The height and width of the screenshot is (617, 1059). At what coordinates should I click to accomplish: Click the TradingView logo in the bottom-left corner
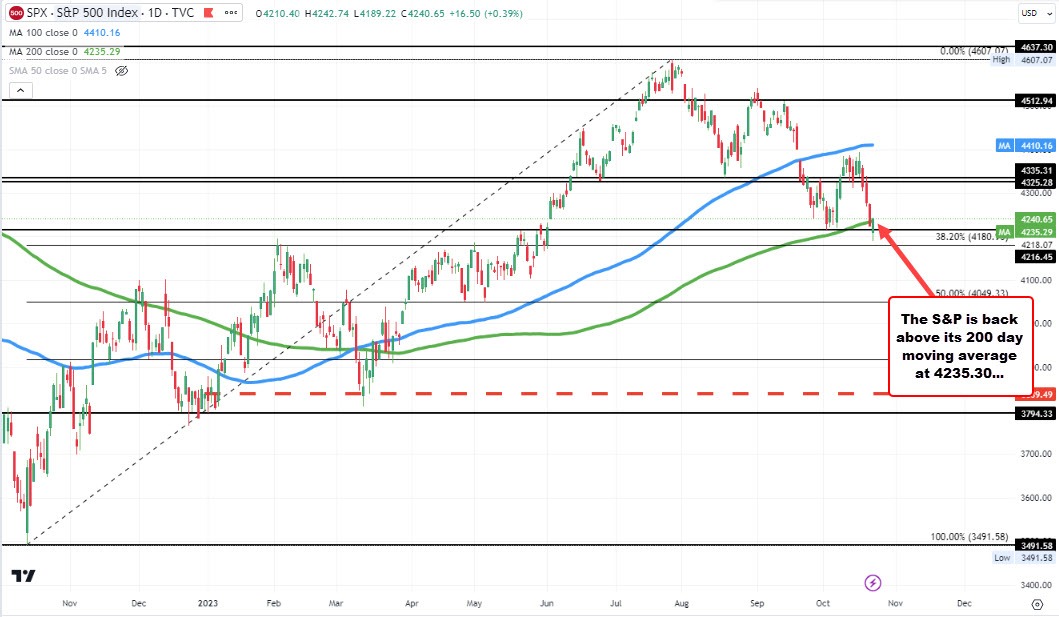click(24, 576)
